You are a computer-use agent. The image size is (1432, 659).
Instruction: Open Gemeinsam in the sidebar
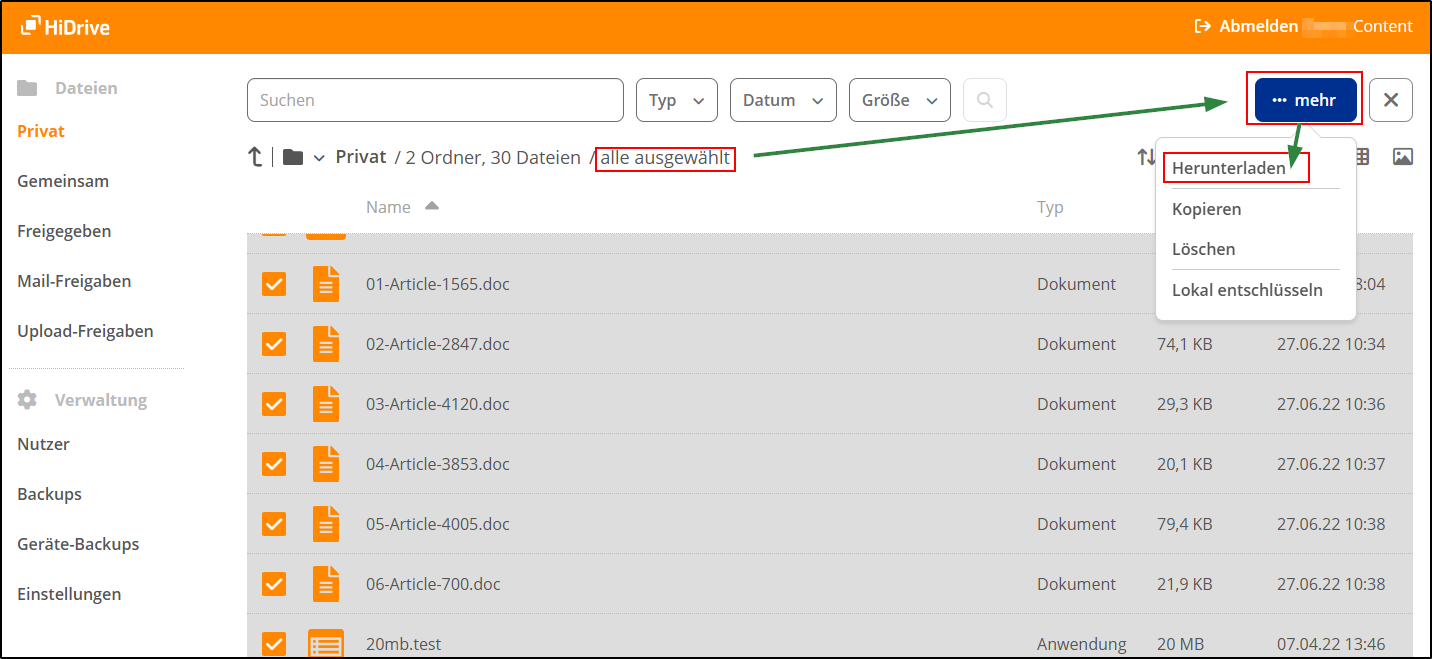coord(63,181)
